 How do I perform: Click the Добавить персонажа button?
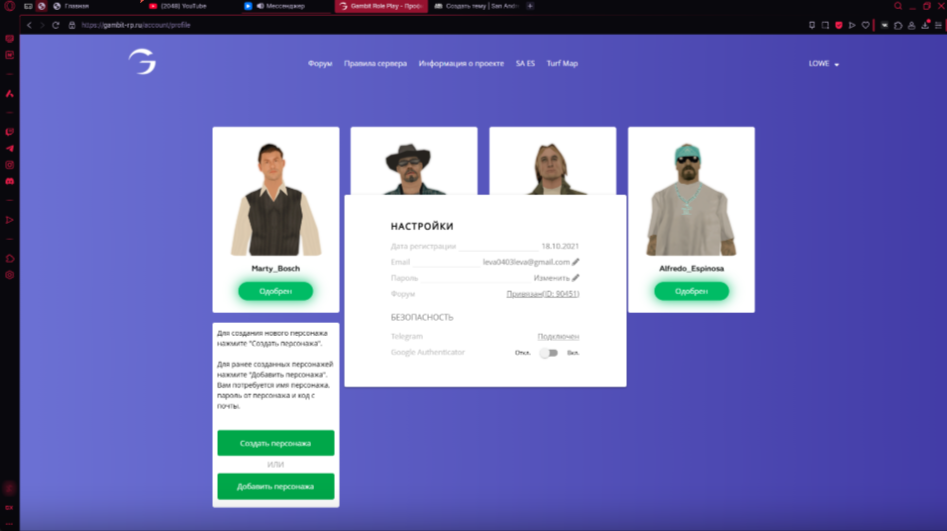pos(275,486)
